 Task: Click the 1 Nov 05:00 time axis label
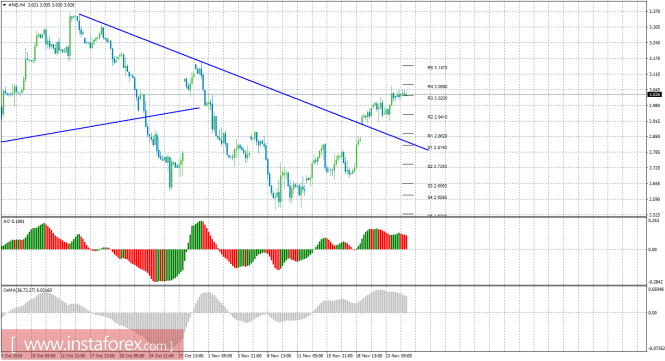point(221,356)
